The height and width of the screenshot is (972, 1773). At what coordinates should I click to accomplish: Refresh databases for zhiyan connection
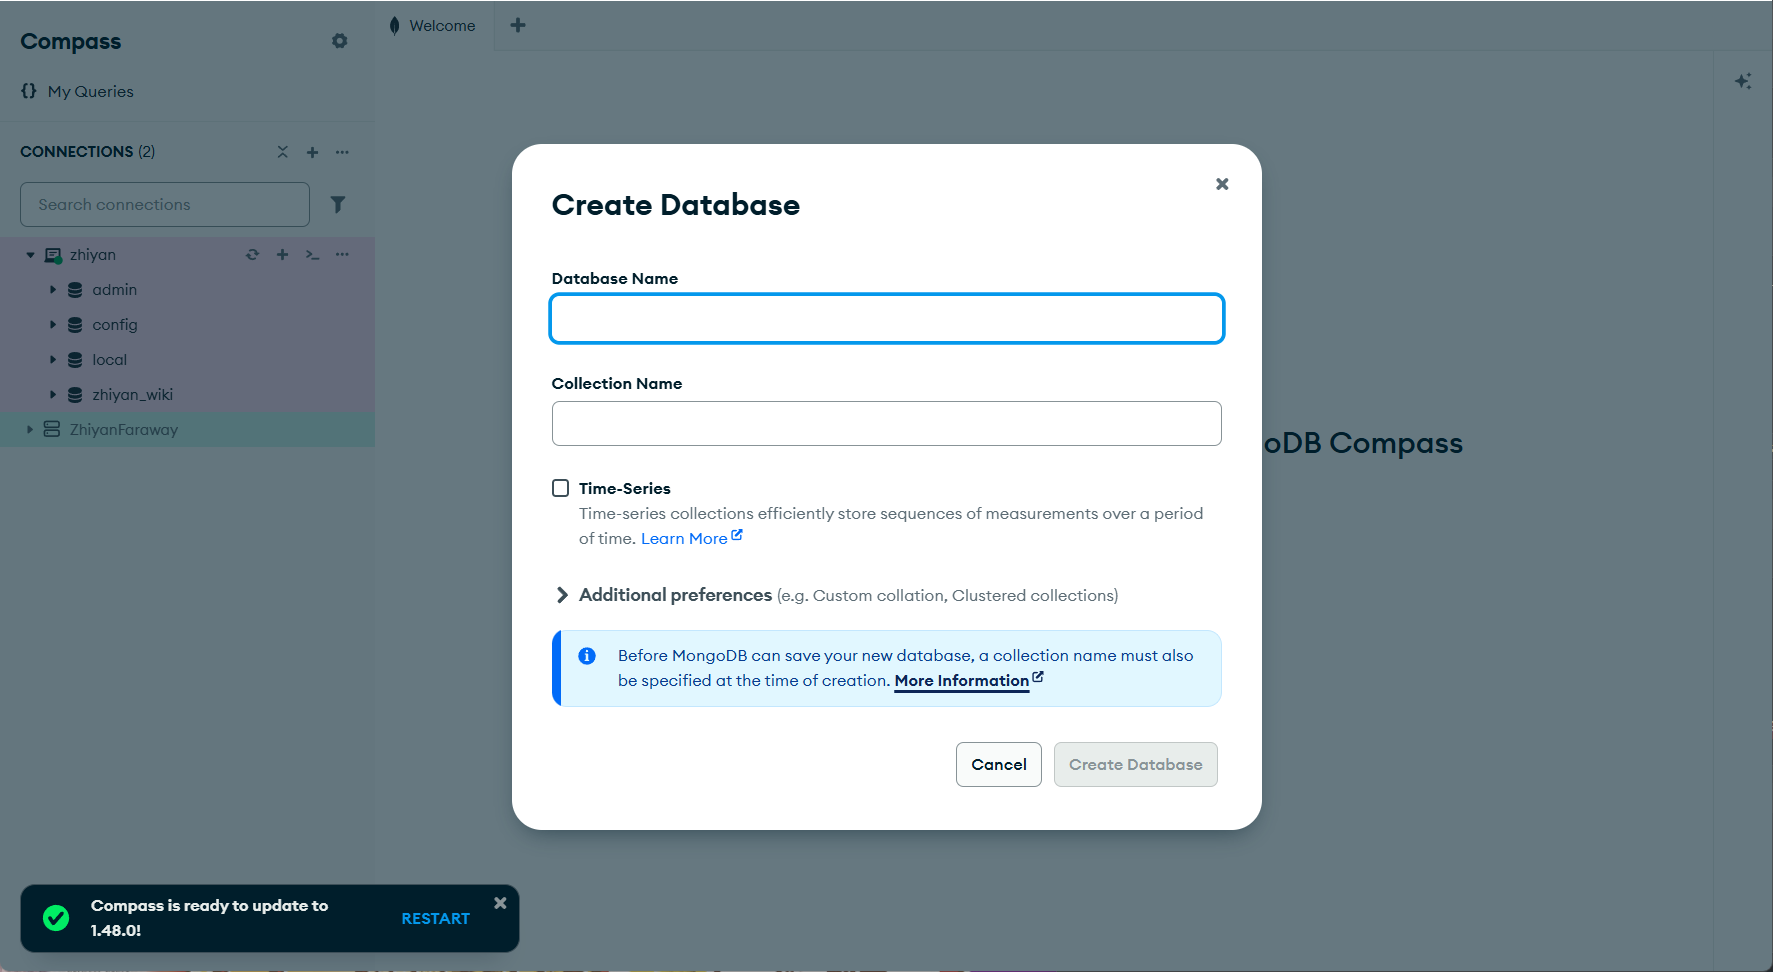coord(252,255)
